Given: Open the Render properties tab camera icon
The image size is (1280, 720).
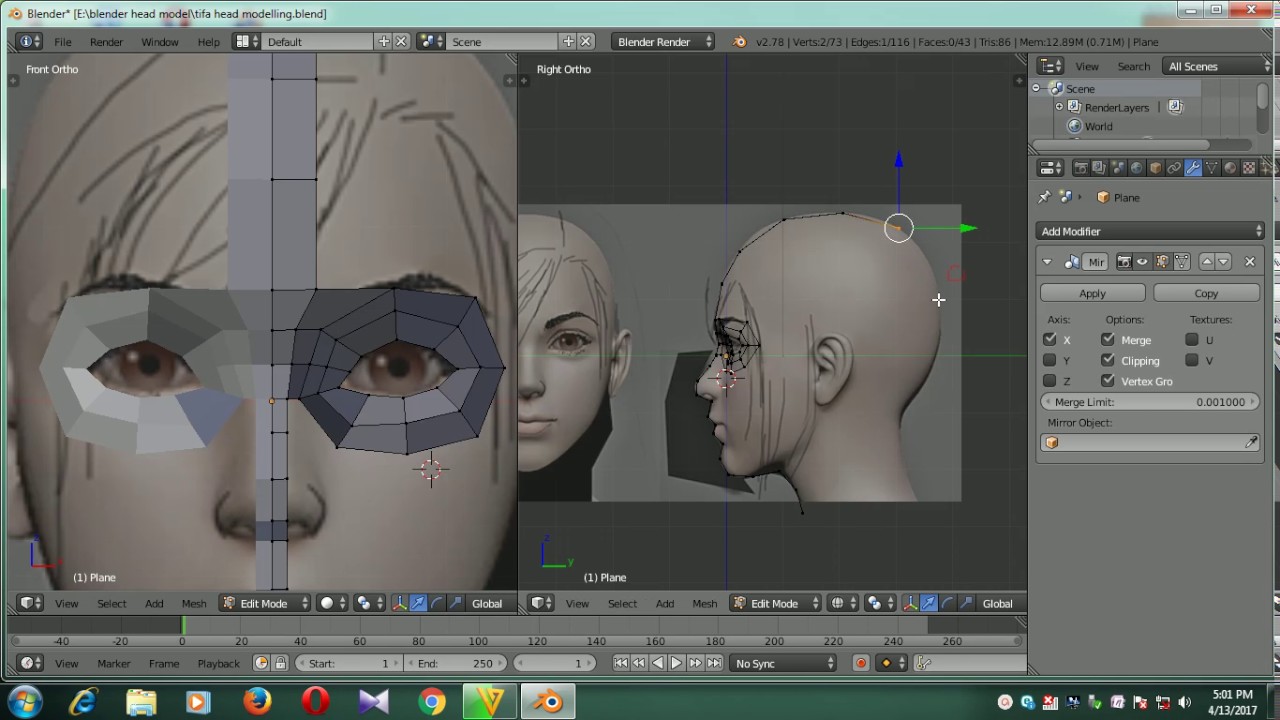Looking at the screenshot, I should (x=1081, y=168).
